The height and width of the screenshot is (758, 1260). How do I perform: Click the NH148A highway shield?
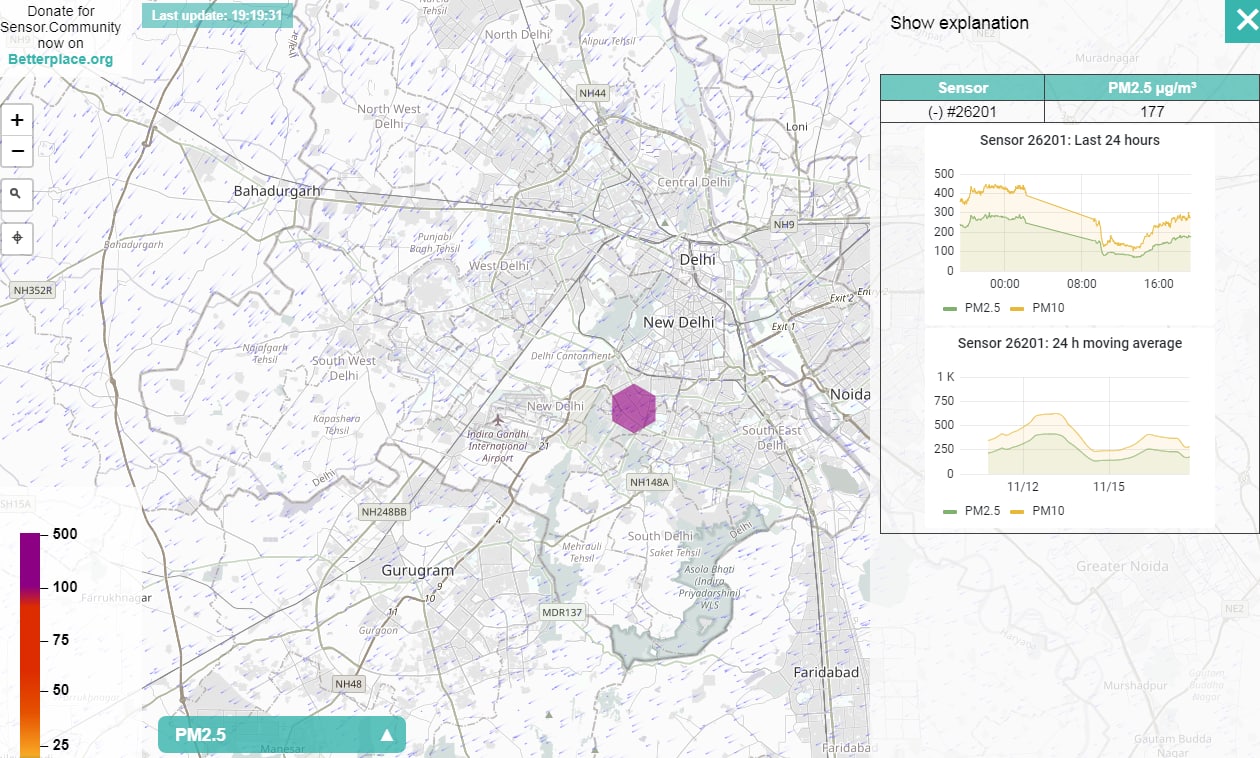tap(649, 482)
